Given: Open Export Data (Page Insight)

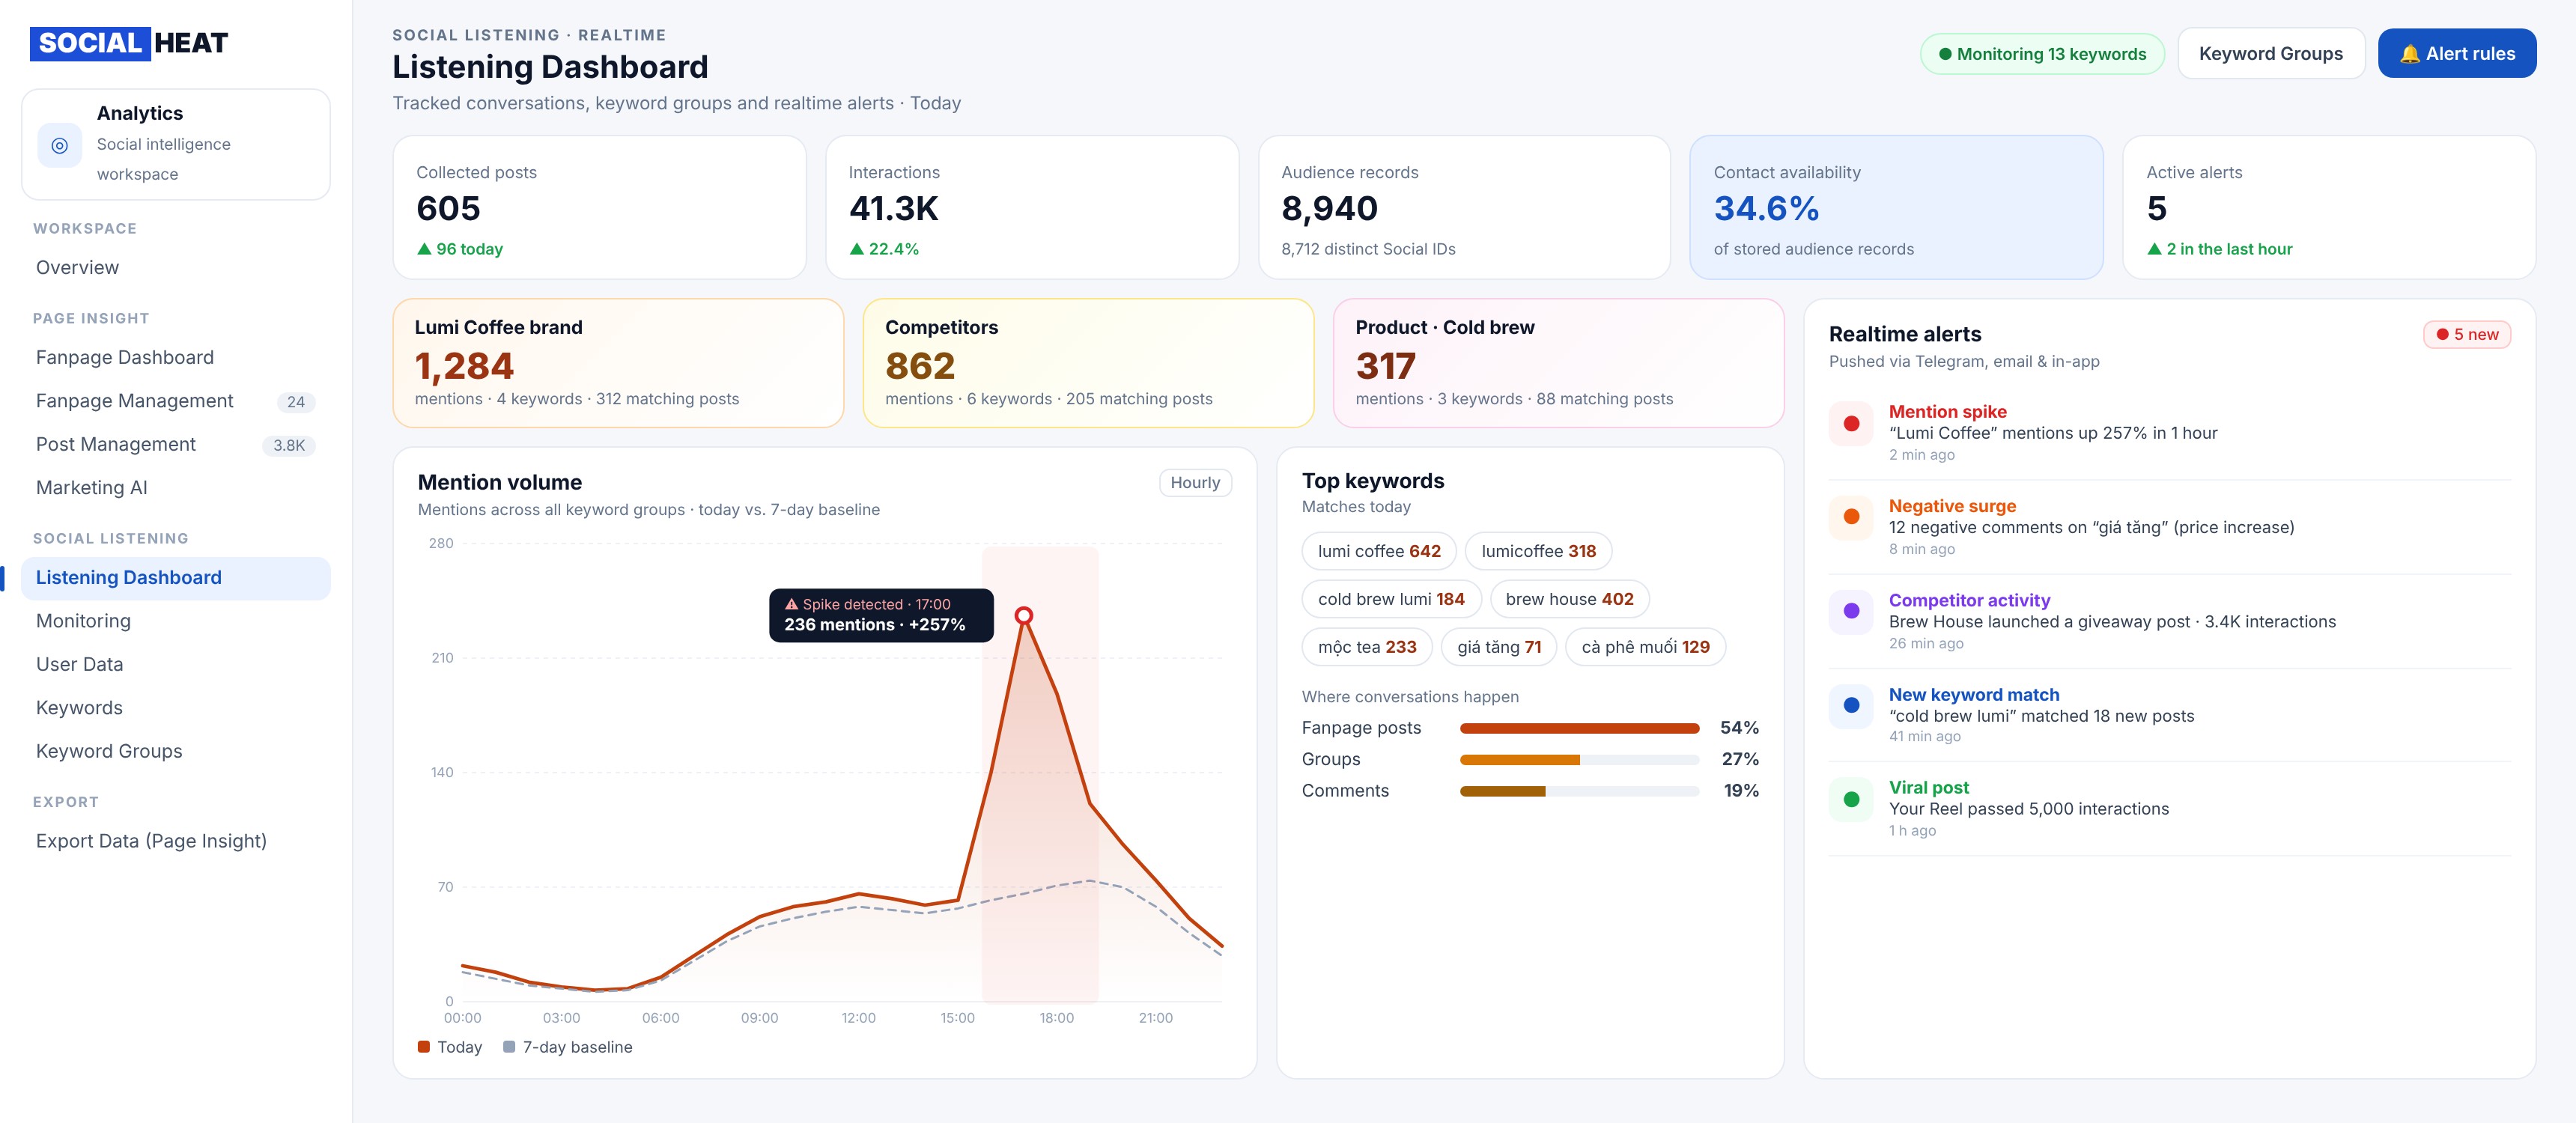Looking at the screenshot, I should [x=176, y=841].
